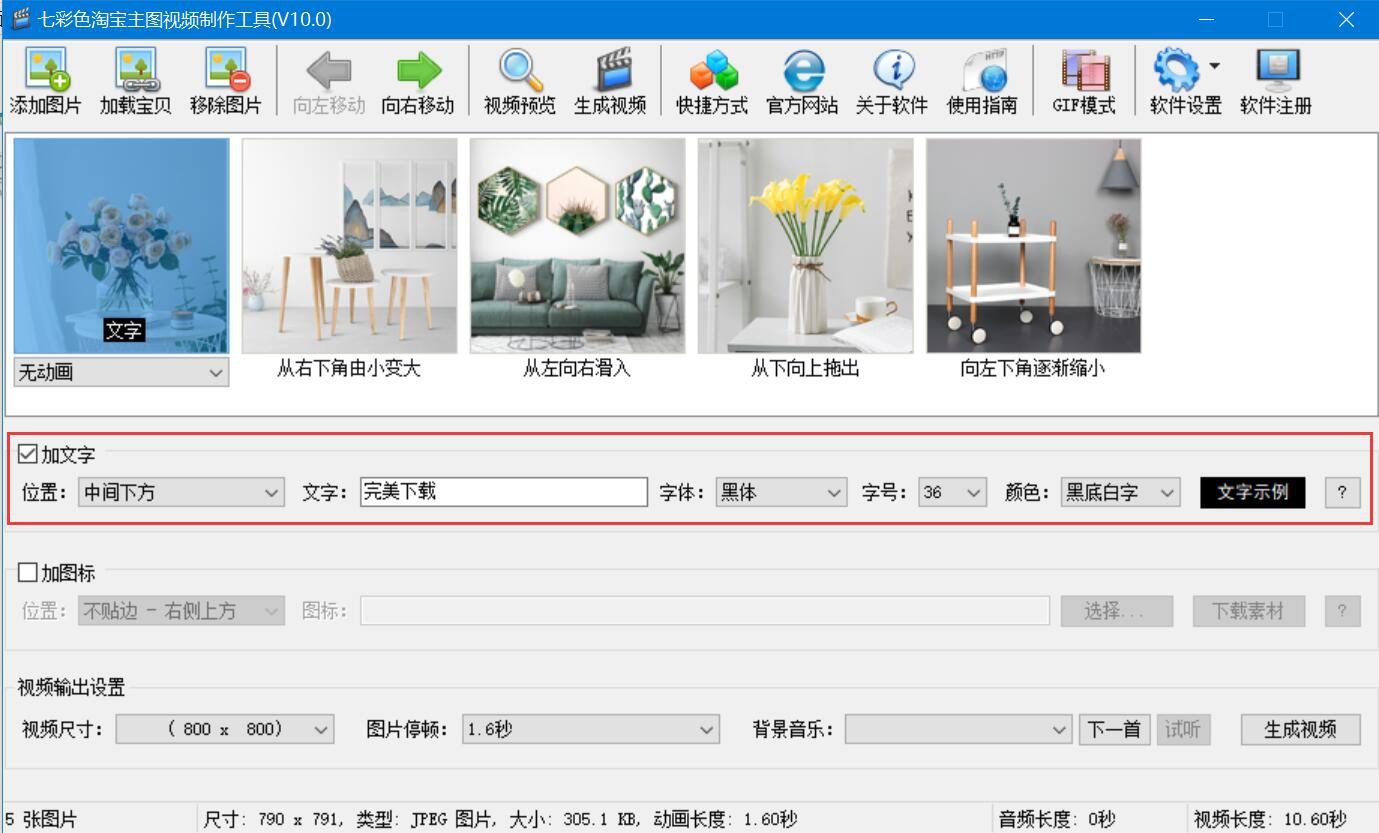The height and width of the screenshot is (833, 1379).
Task: Expand 颜色 dropdown showing 黑底白字
Action: coord(1121,492)
